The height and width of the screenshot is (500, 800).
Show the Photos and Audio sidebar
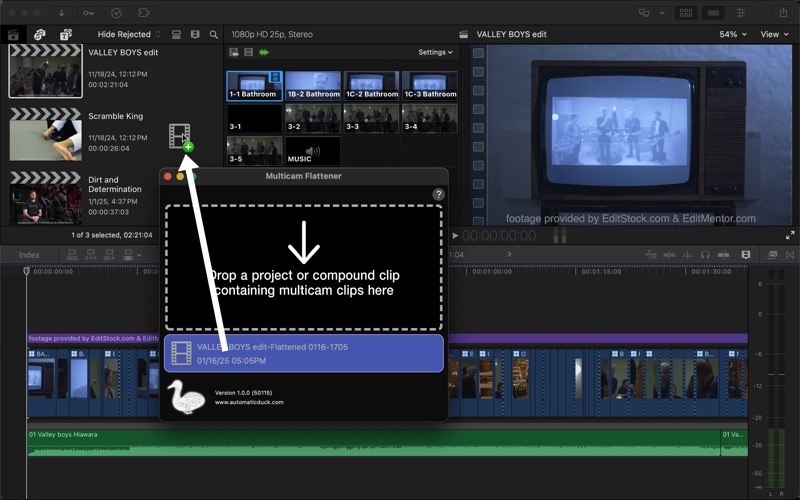pos(39,35)
